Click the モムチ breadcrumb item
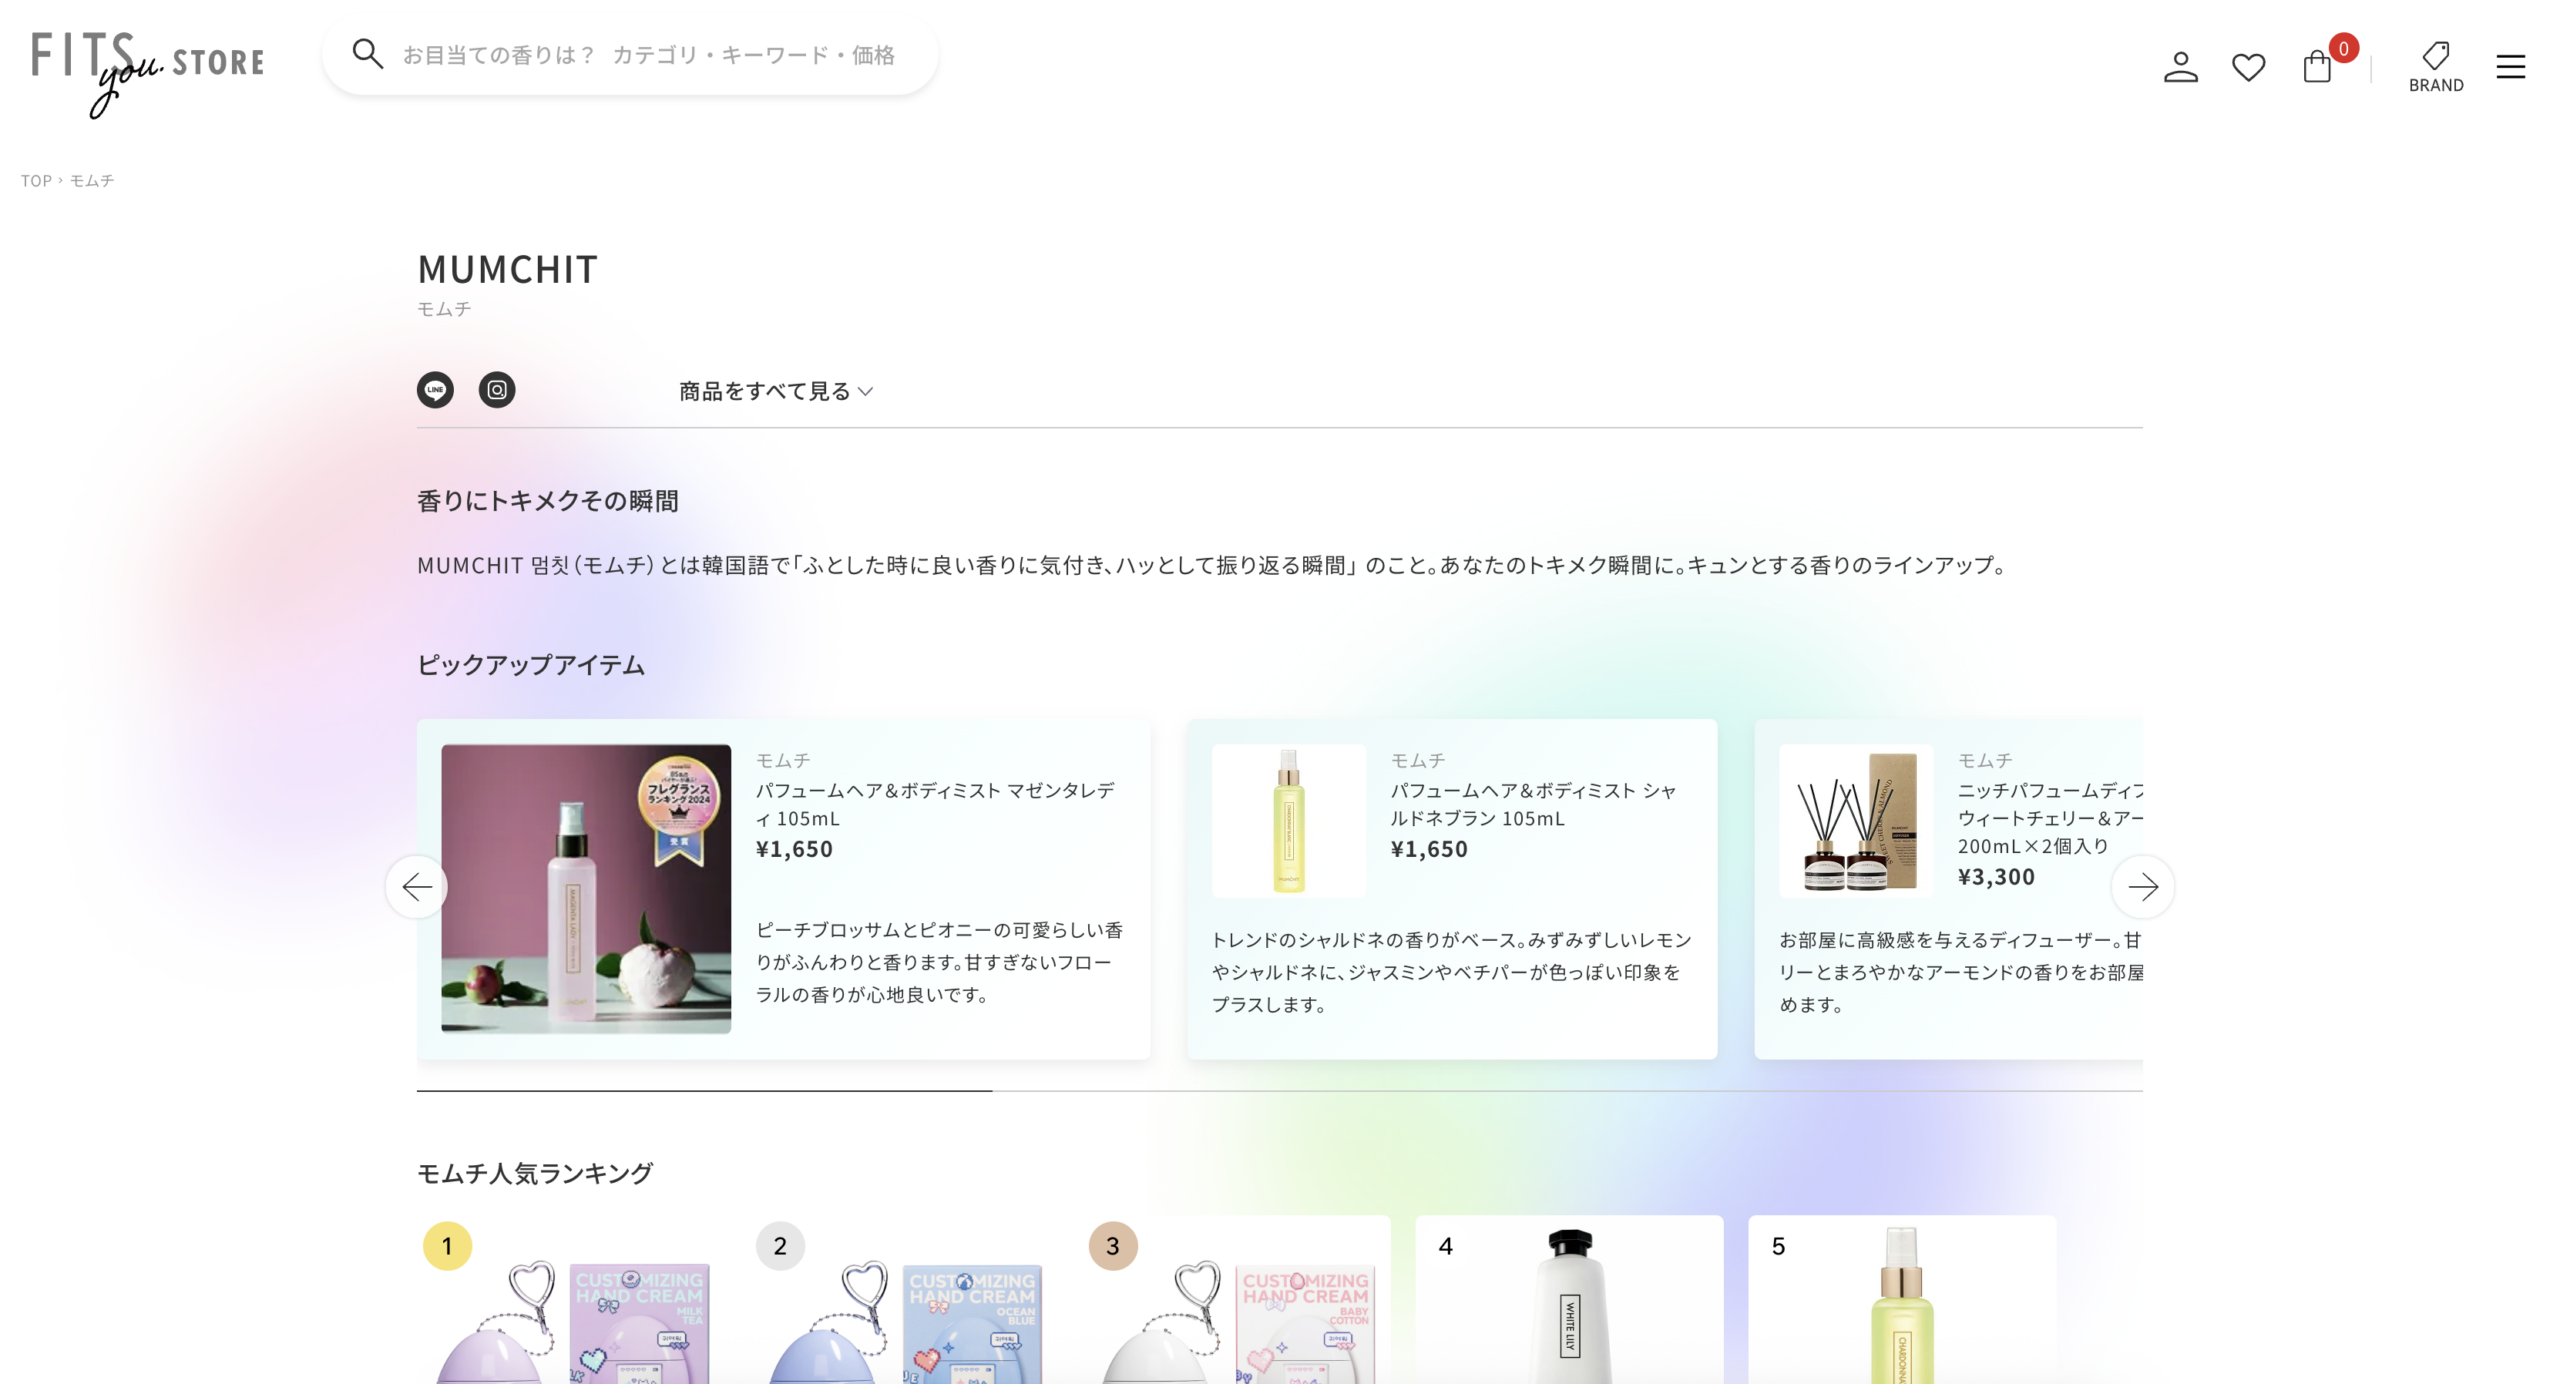Viewport: 2560px width, 1384px height. pos(92,181)
